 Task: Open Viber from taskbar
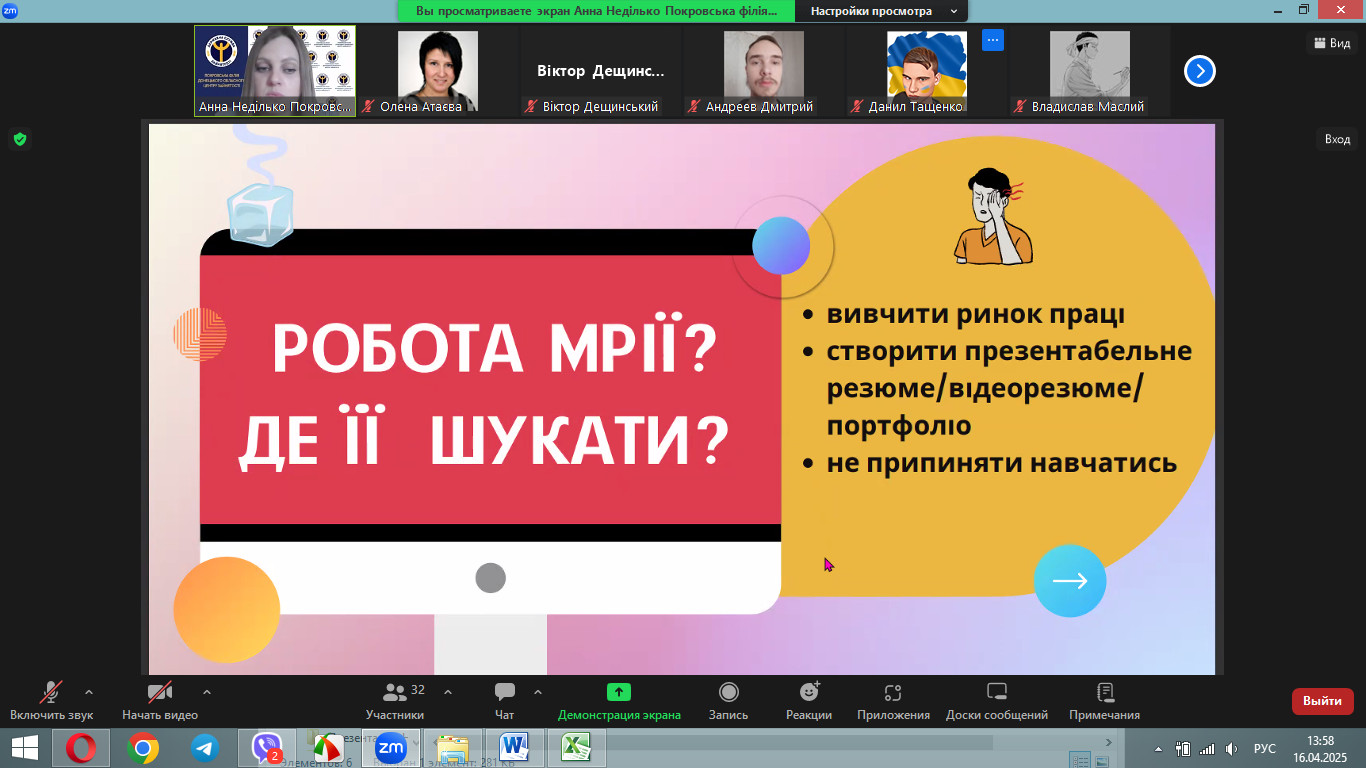pyautogui.click(x=267, y=748)
